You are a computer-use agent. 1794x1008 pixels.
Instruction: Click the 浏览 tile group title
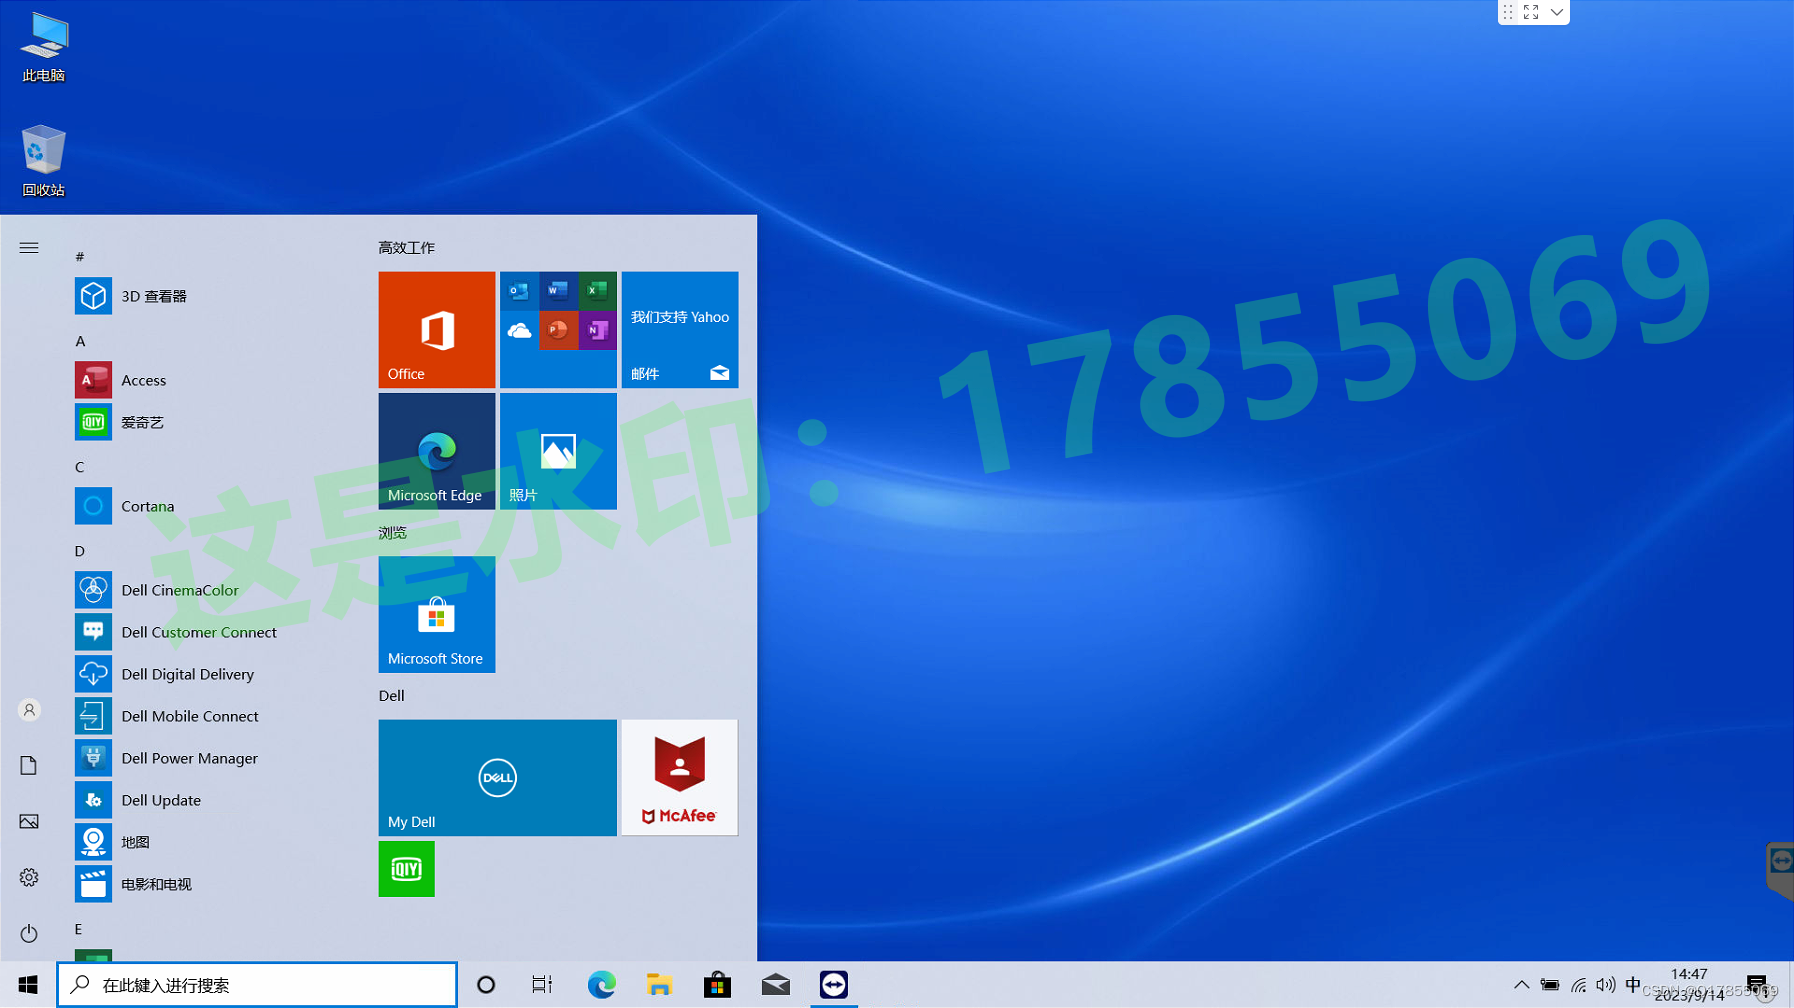point(393,533)
